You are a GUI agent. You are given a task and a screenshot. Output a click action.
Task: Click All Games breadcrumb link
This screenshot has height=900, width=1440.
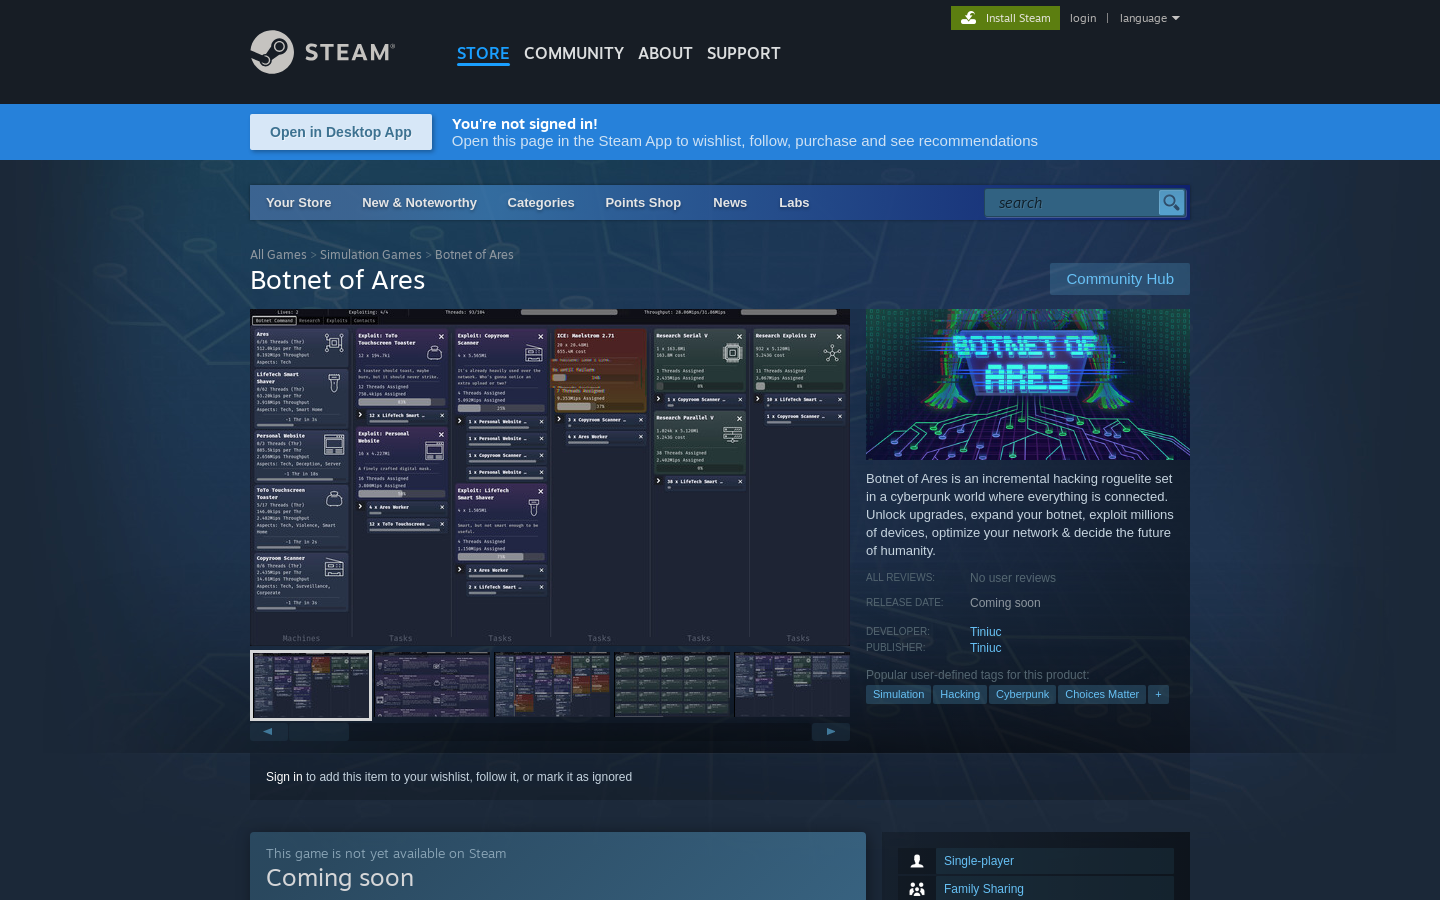(278, 255)
